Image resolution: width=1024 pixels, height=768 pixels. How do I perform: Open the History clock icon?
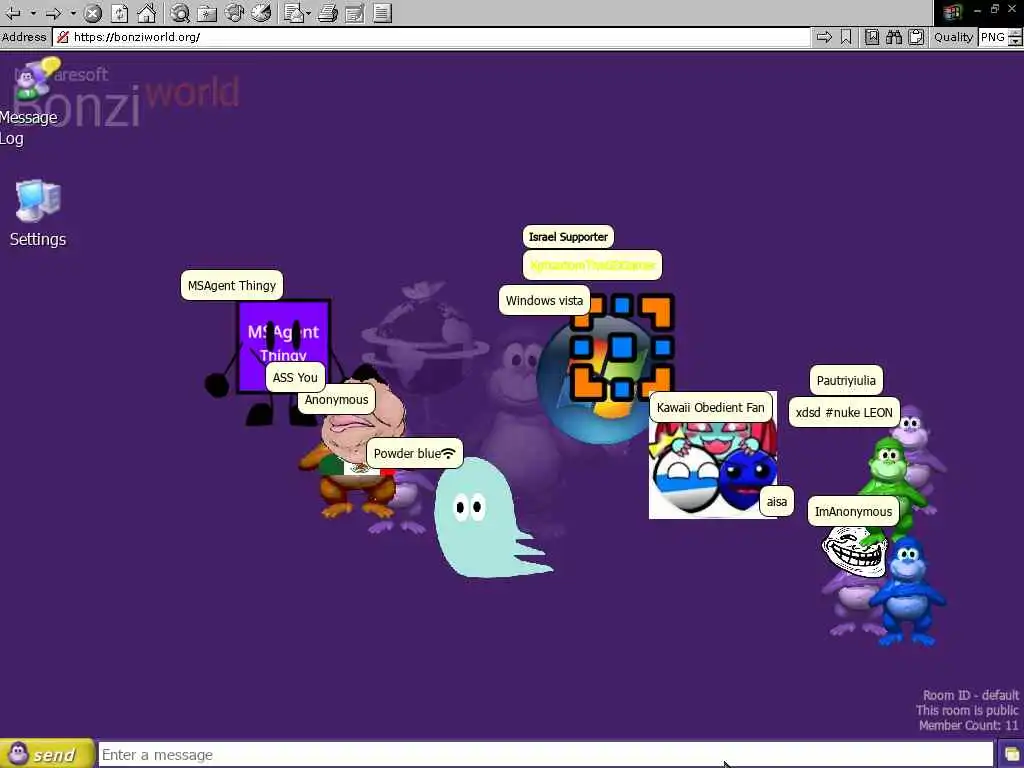(261, 12)
